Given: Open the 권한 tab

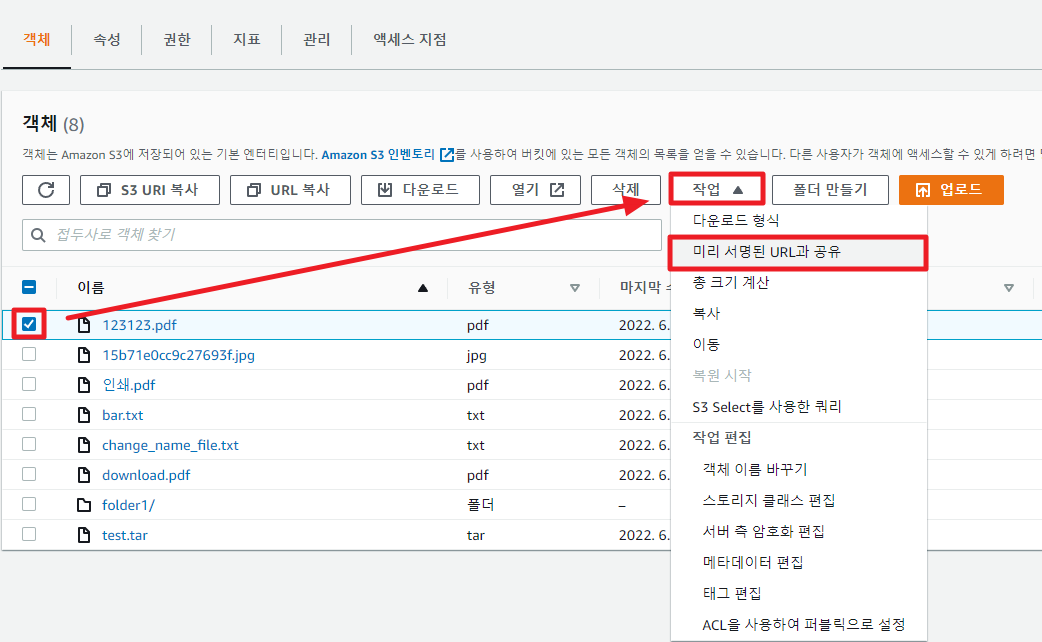Looking at the screenshot, I should tap(177, 39).
